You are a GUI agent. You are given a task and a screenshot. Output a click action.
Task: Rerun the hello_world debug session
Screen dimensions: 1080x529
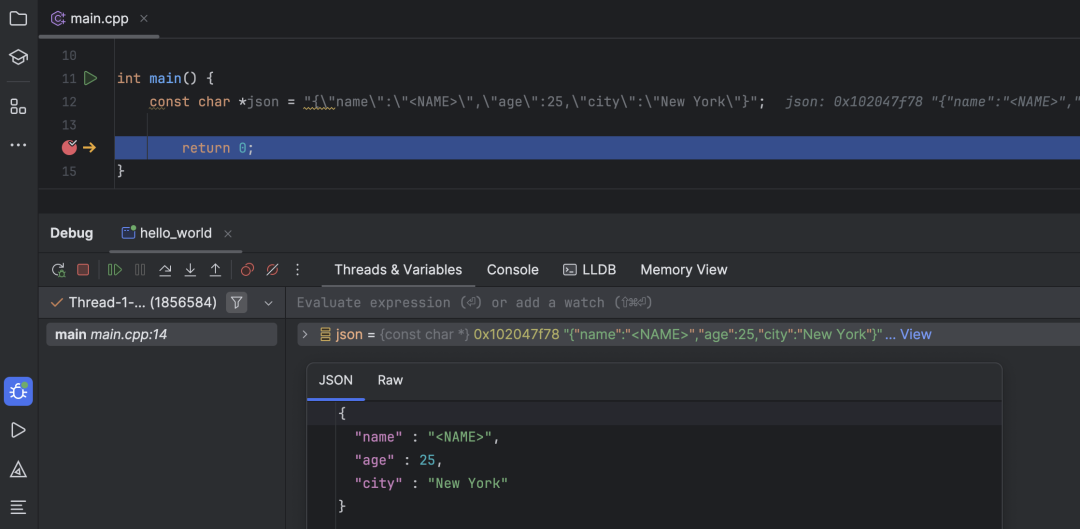click(x=59, y=270)
